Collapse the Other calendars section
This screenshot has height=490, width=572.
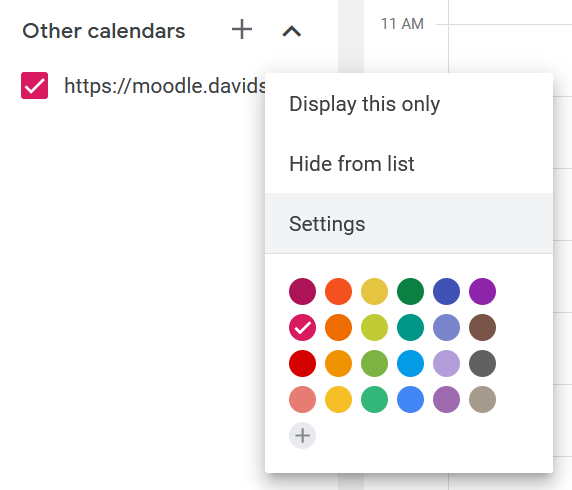click(x=291, y=31)
